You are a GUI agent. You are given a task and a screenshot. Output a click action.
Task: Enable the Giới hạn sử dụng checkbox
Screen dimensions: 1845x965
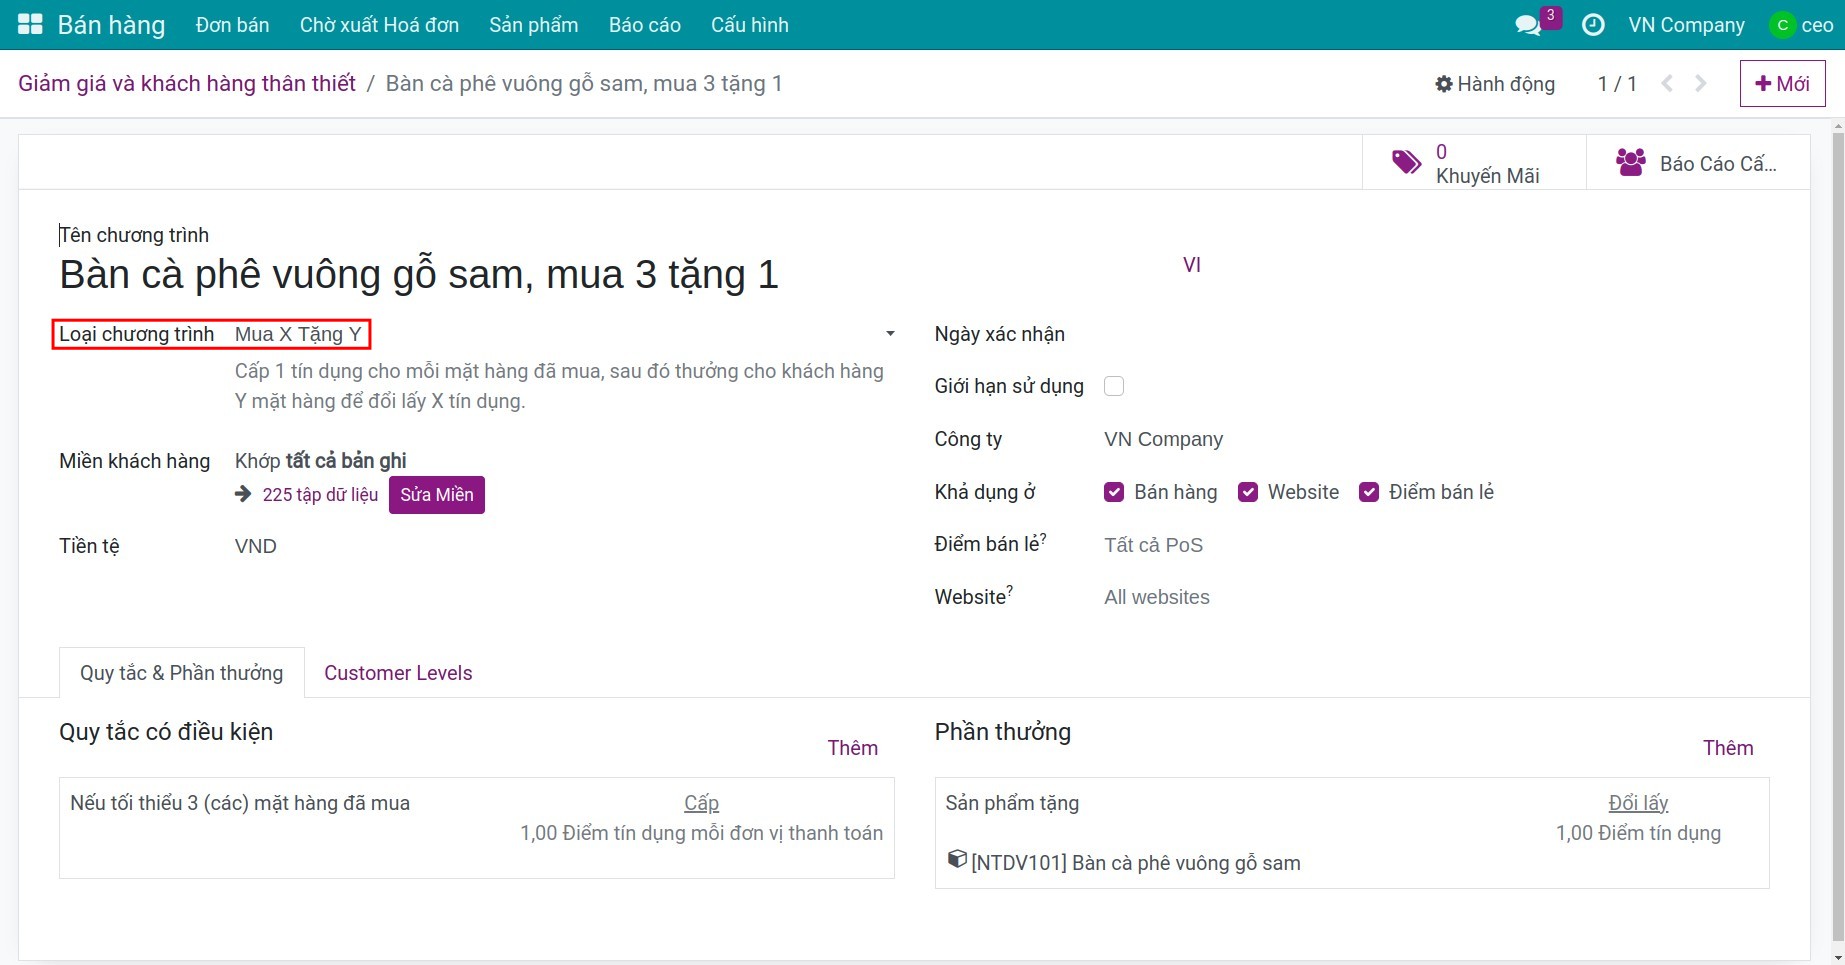[x=1113, y=385]
